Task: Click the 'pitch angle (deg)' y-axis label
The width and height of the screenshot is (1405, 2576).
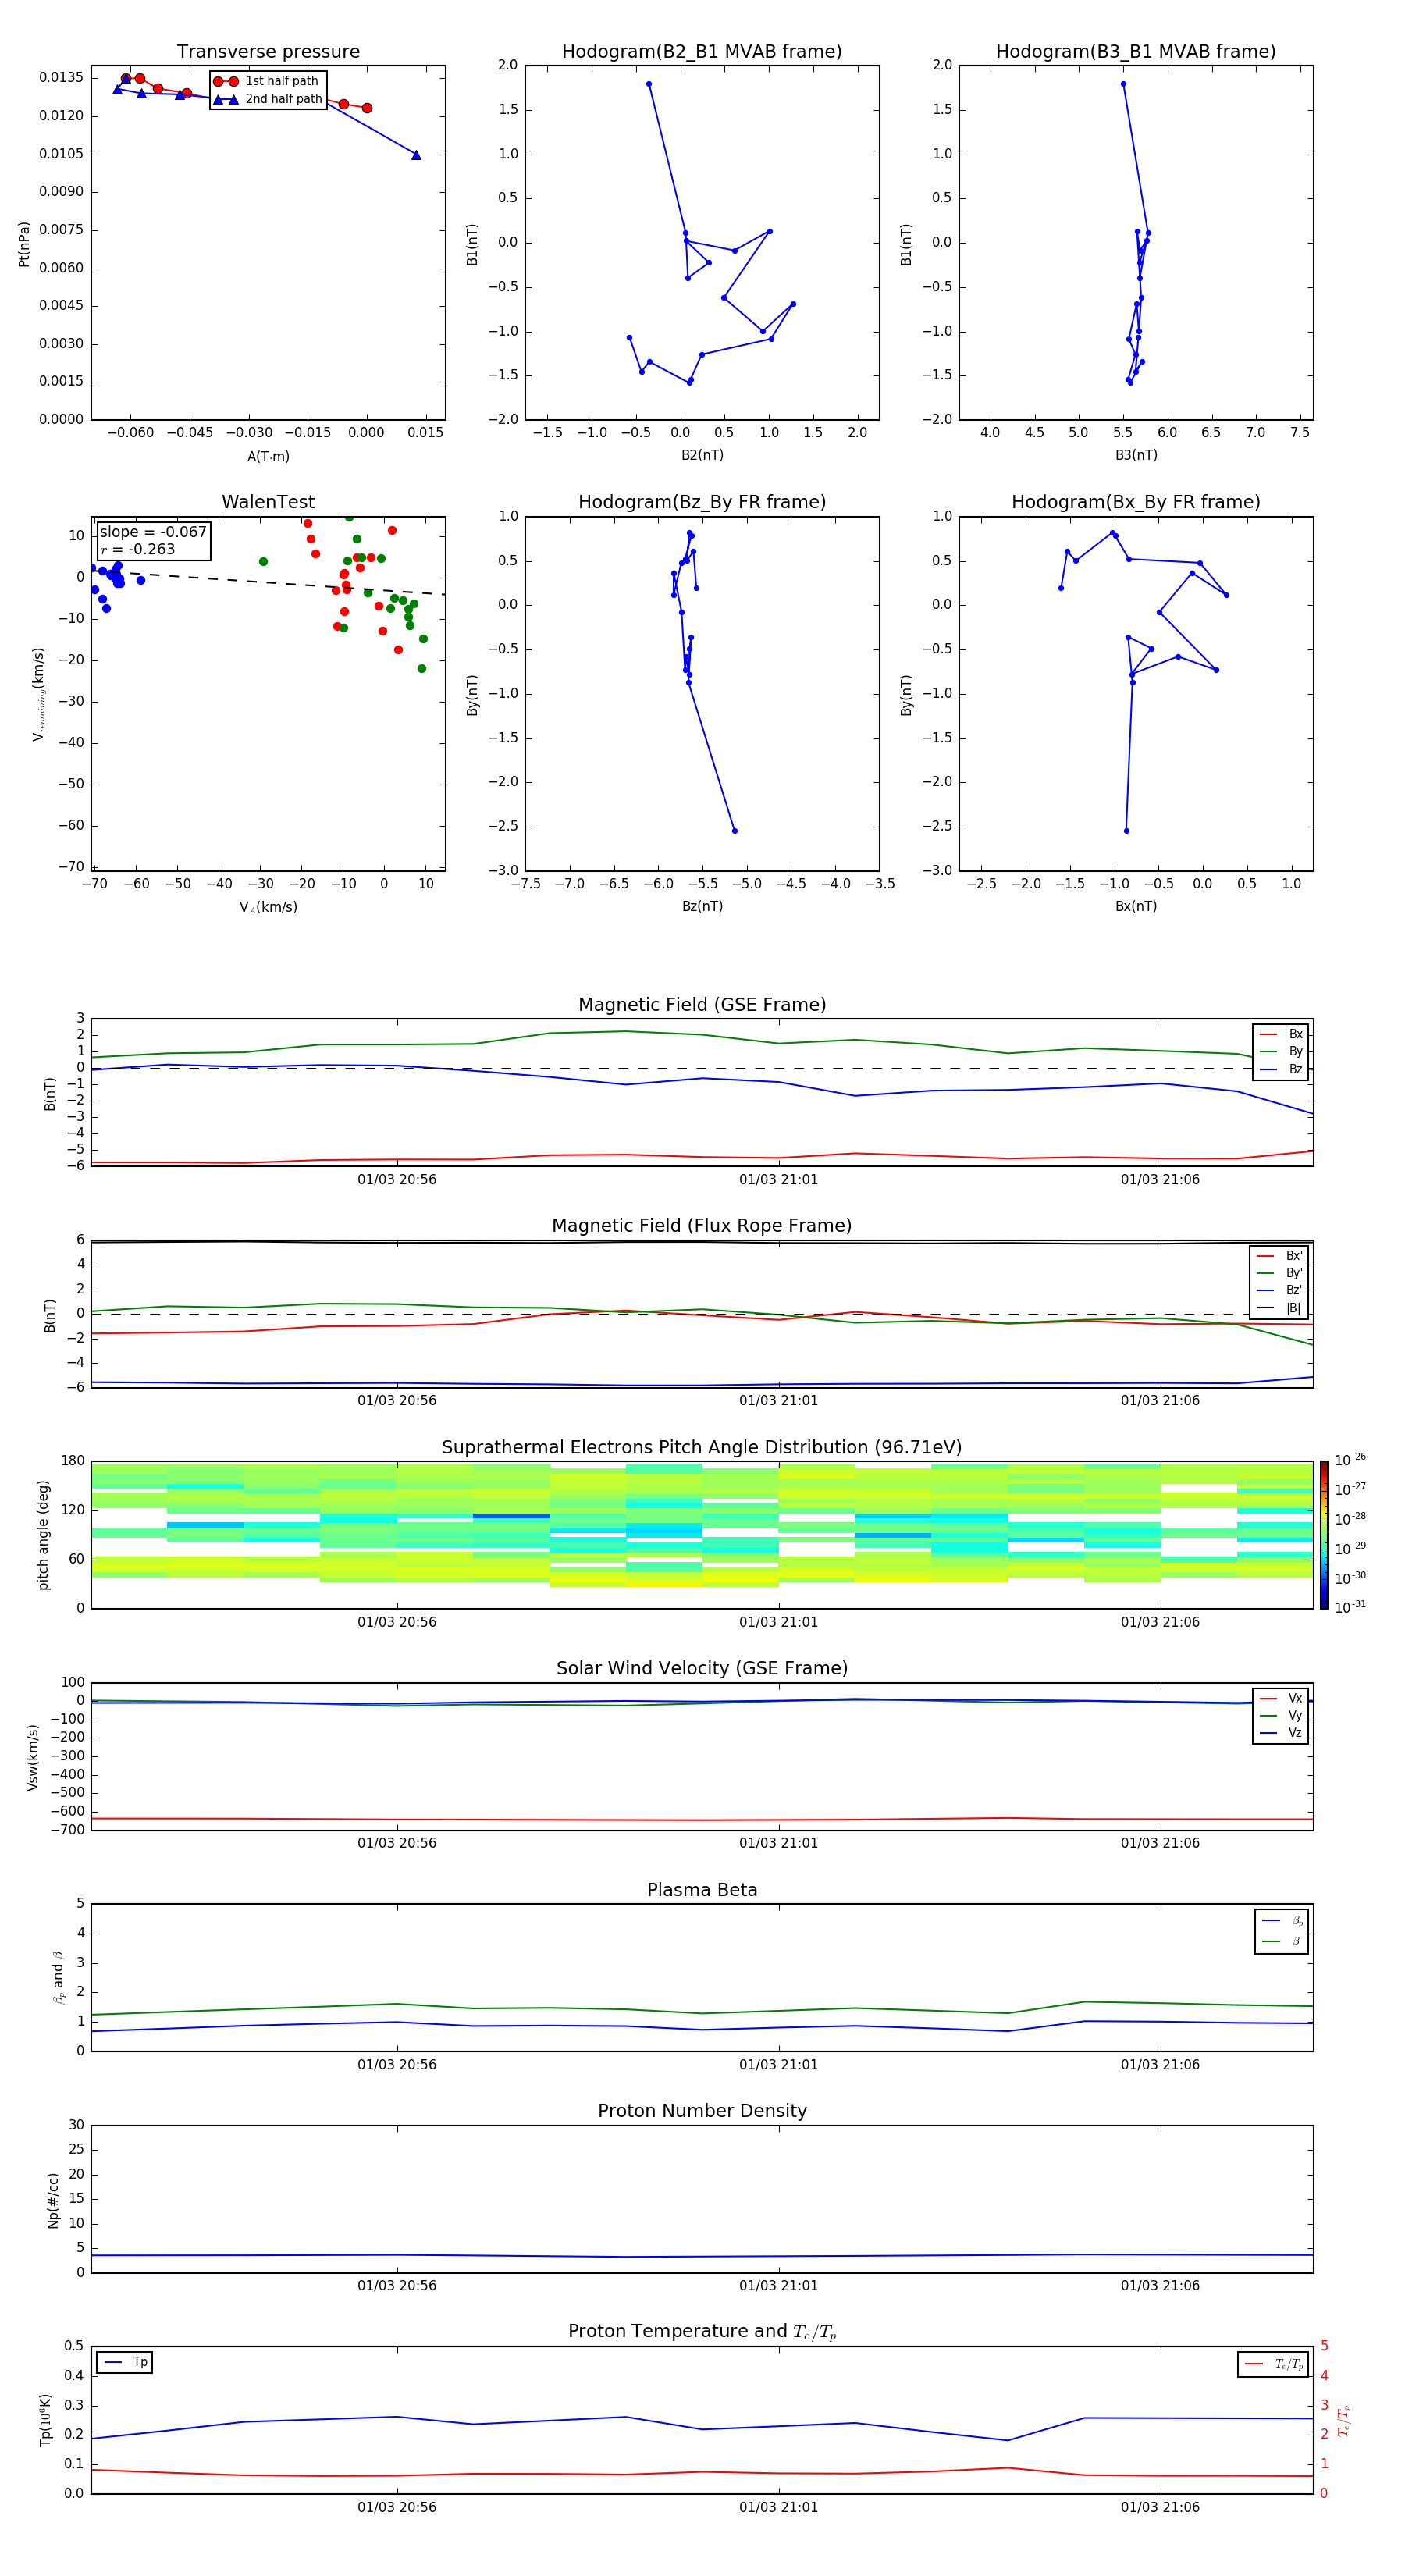Action: 43,1535
